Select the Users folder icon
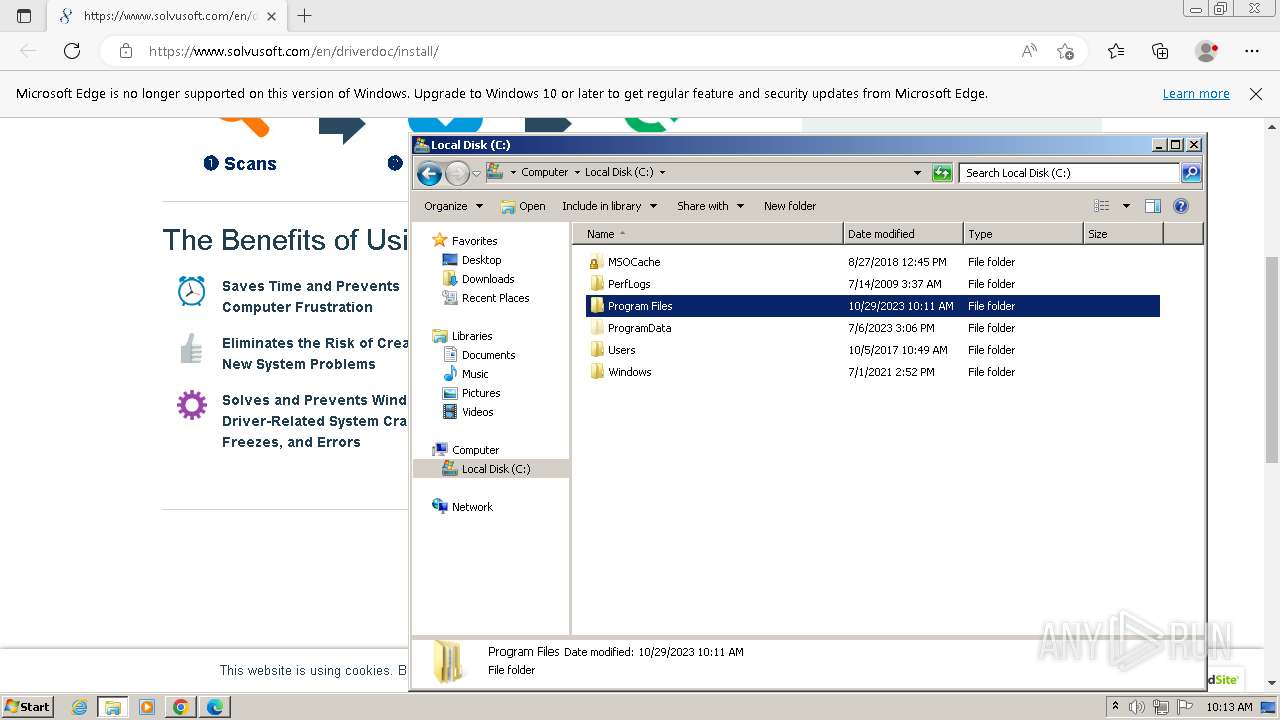 click(596, 350)
